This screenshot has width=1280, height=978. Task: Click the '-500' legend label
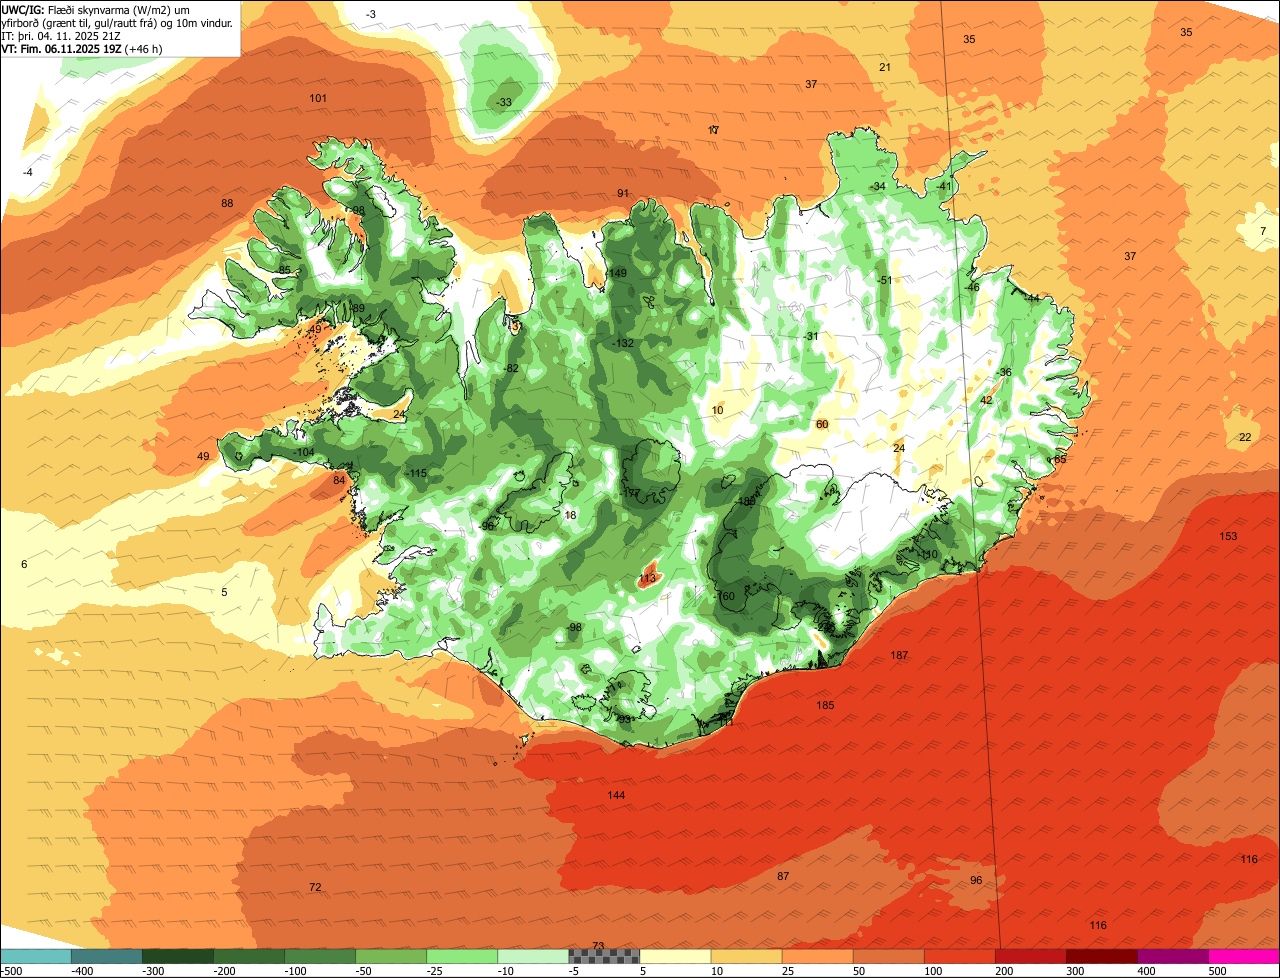tap(11, 971)
